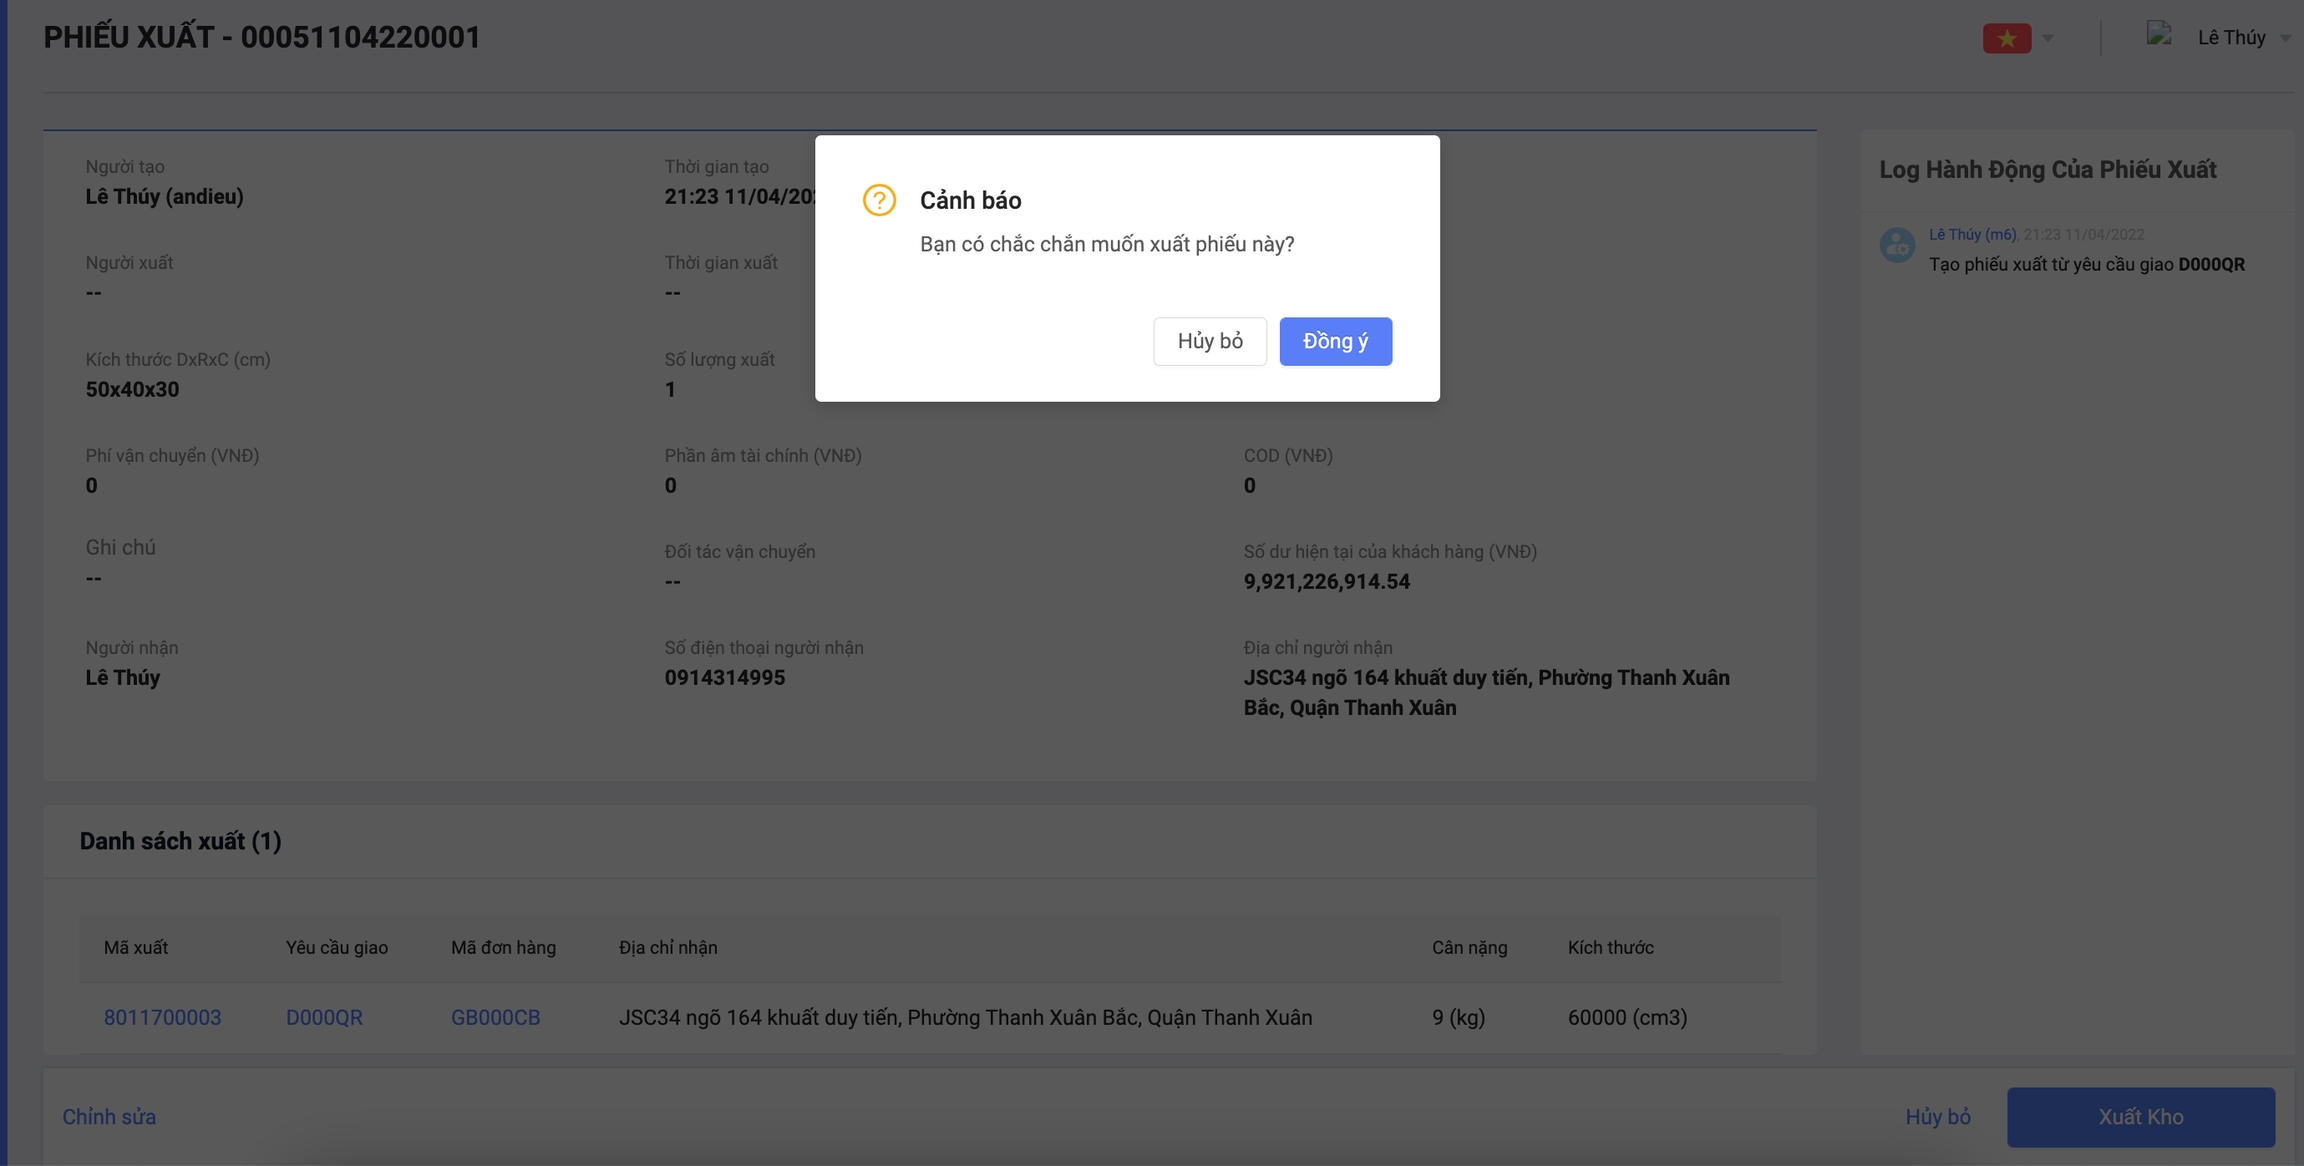The height and width of the screenshot is (1166, 2304).
Task: Click the Vietnam flag language icon
Action: click(x=2006, y=38)
